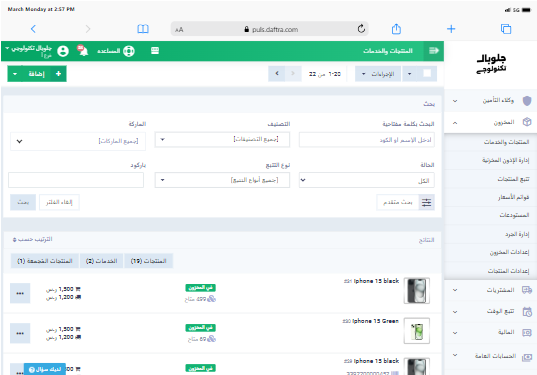This screenshot has height=375, width=537.
Task: Expand الحسابات العامة sidebar section
Action: pyautogui.click(x=490, y=357)
